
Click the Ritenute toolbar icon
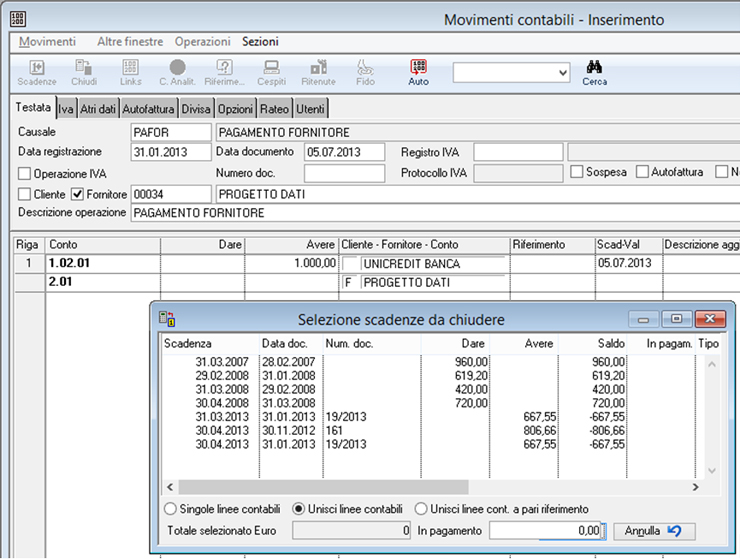click(x=318, y=72)
